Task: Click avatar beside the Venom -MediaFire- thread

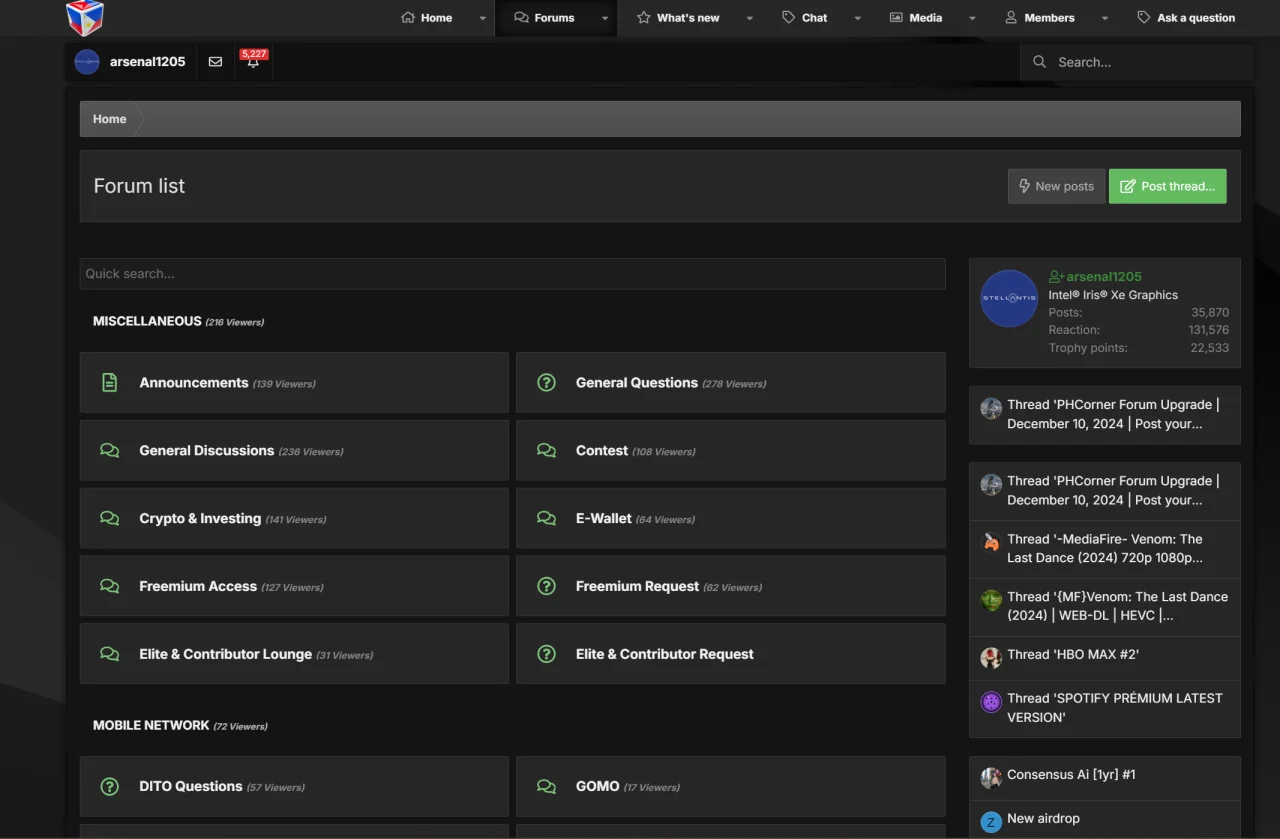Action: pyautogui.click(x=991, y=543)
